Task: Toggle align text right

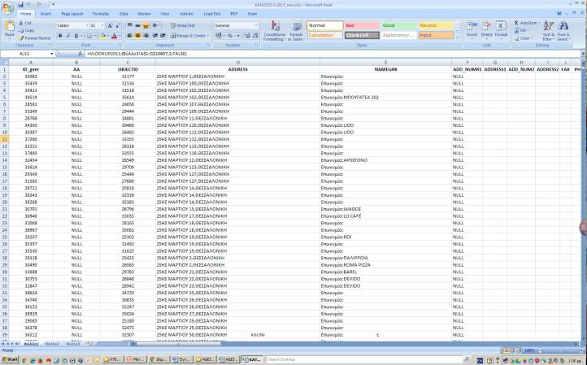Action: click(x=146, y=36)
